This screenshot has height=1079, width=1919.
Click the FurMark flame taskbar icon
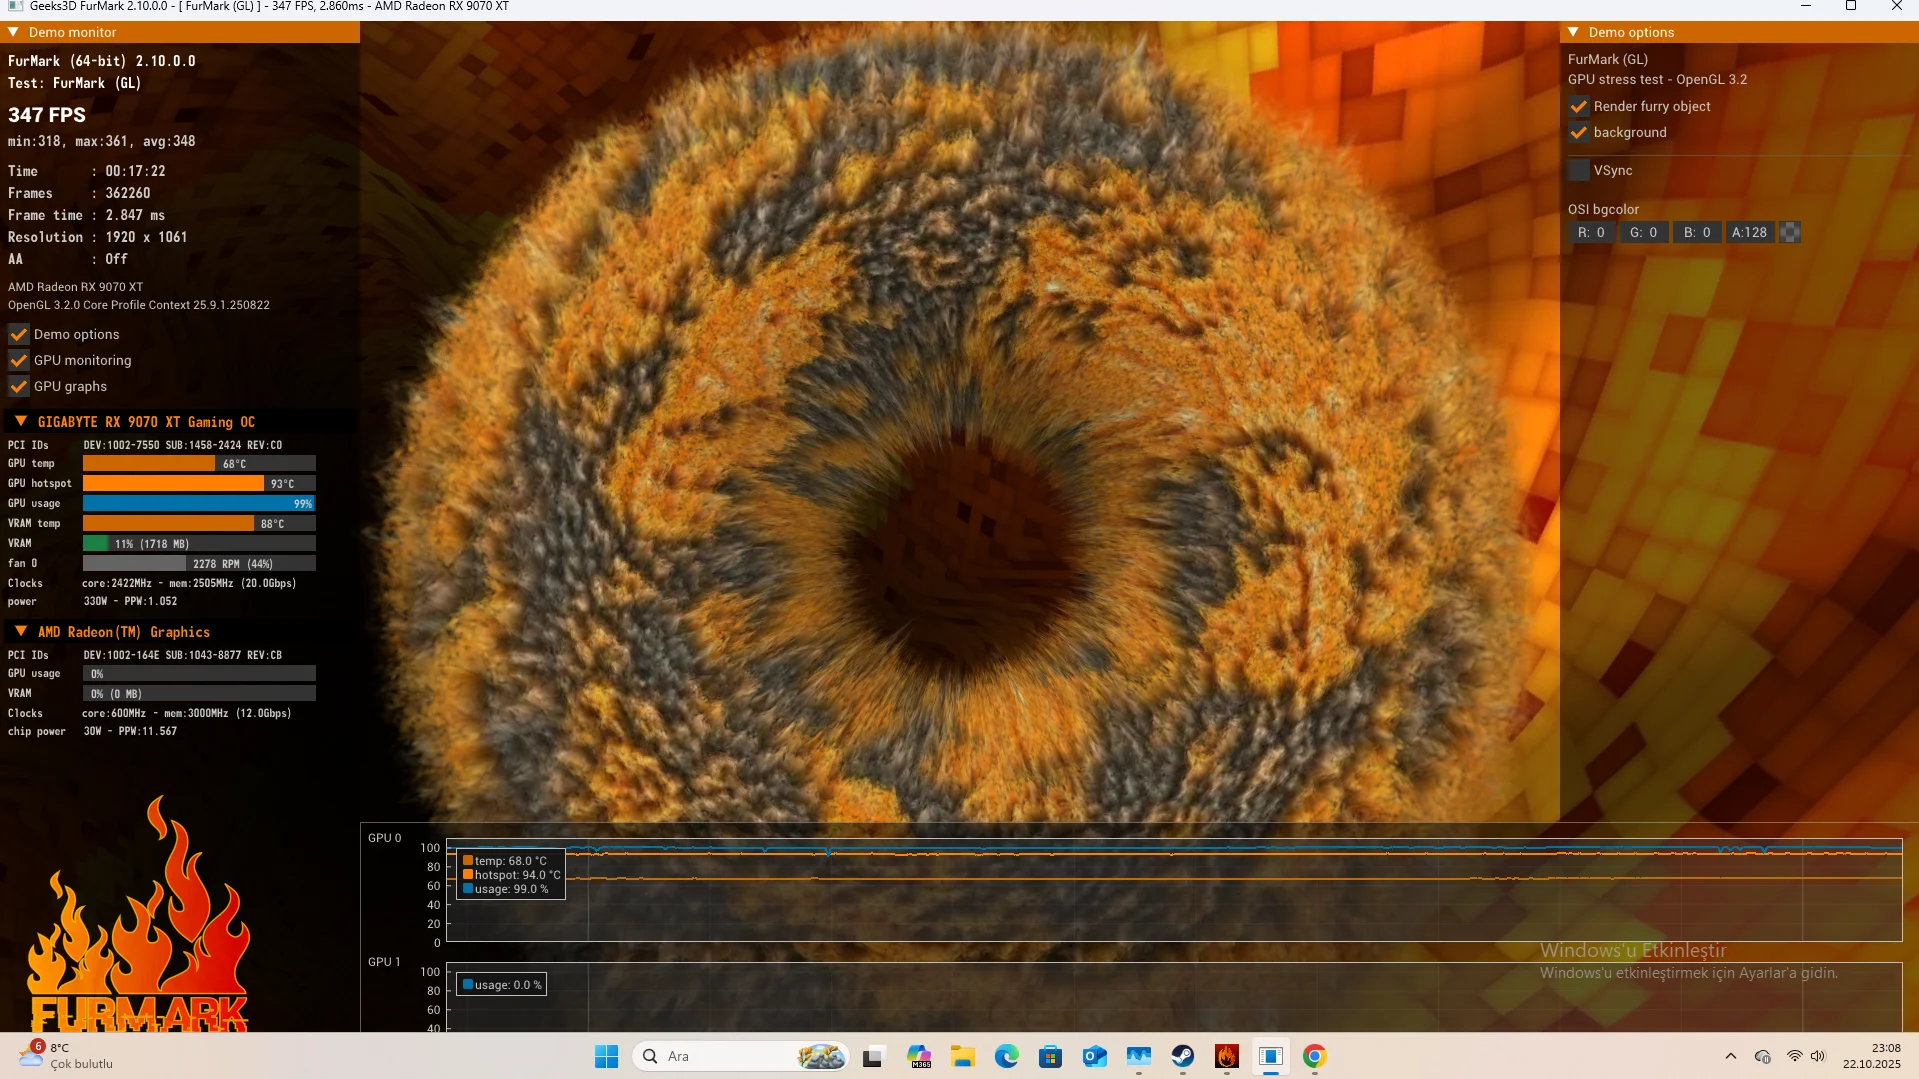click(1227, 1056)
